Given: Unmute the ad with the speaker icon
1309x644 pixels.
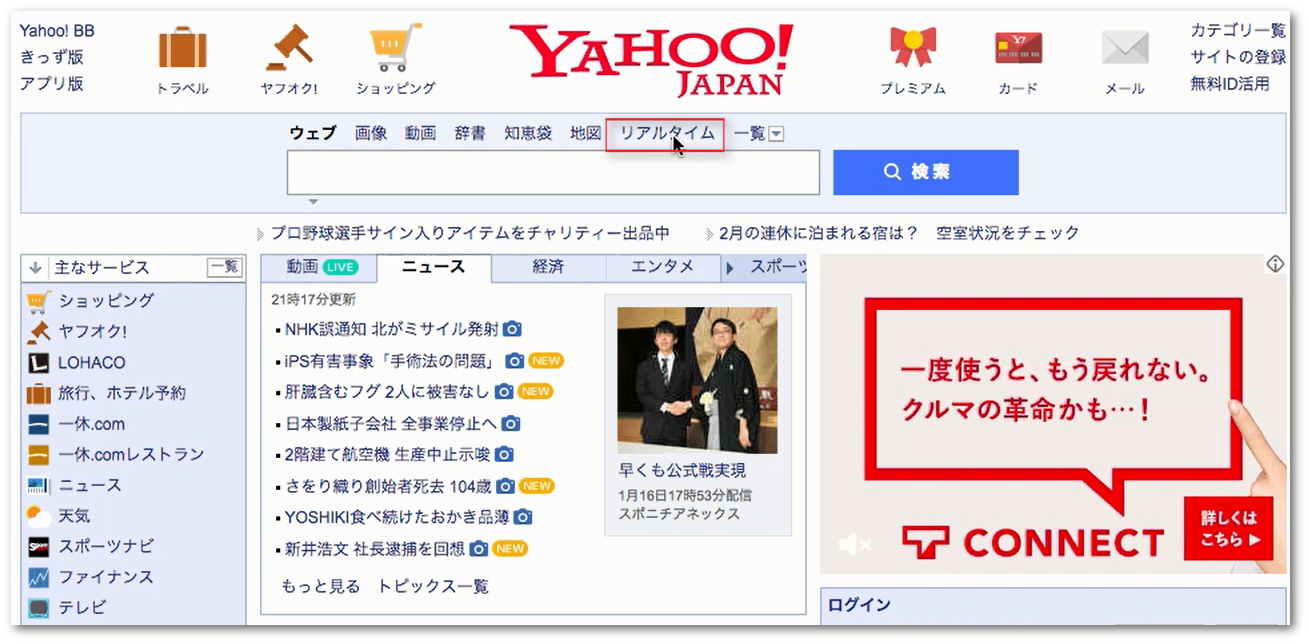Looking at the screenshot, I should (x=855, y=545).
